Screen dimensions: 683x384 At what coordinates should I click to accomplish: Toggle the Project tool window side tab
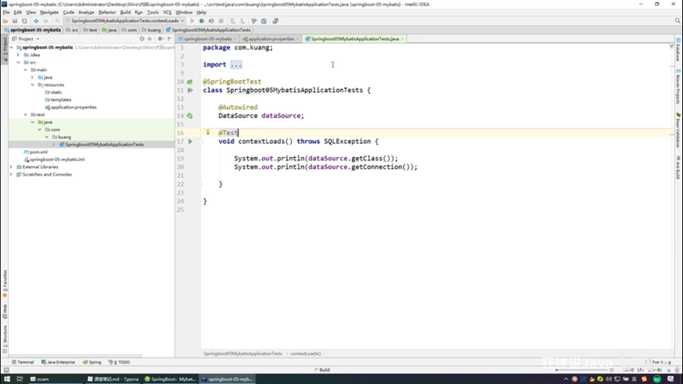coord(5,49)
